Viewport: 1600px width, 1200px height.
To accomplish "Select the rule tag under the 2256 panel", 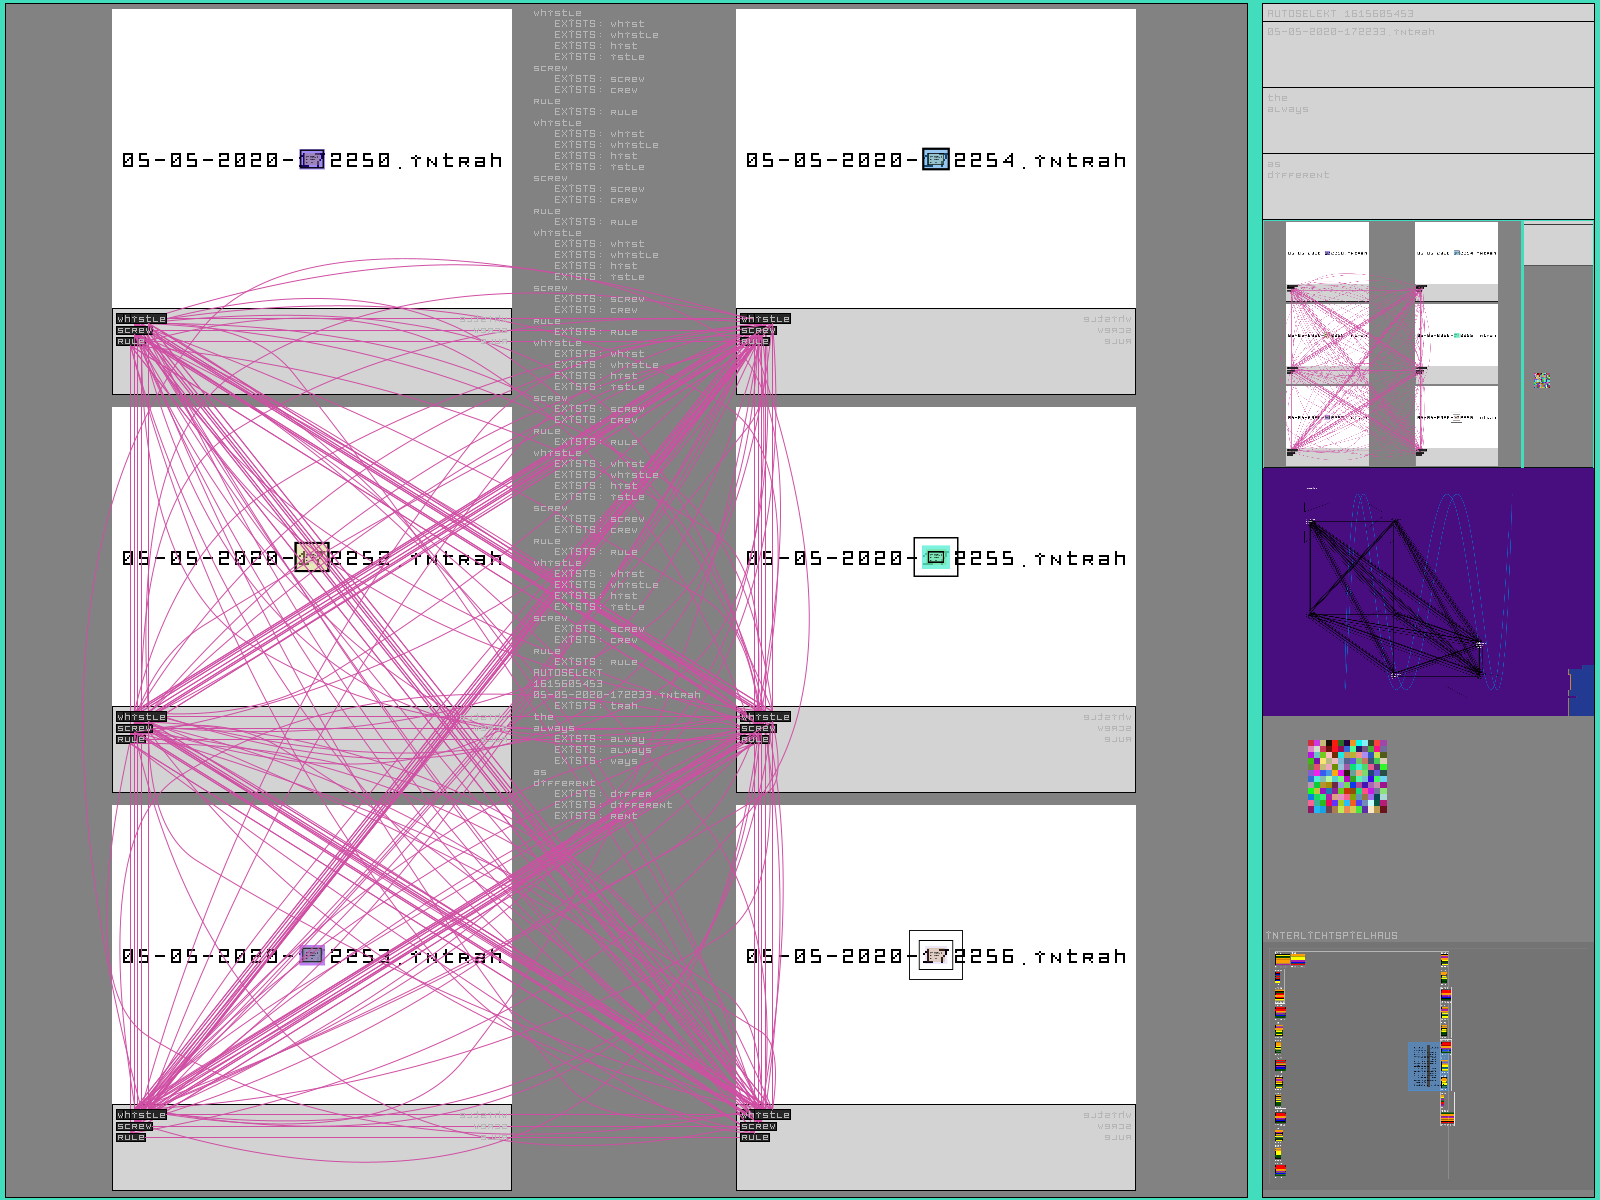I will tap(755, 1137).
